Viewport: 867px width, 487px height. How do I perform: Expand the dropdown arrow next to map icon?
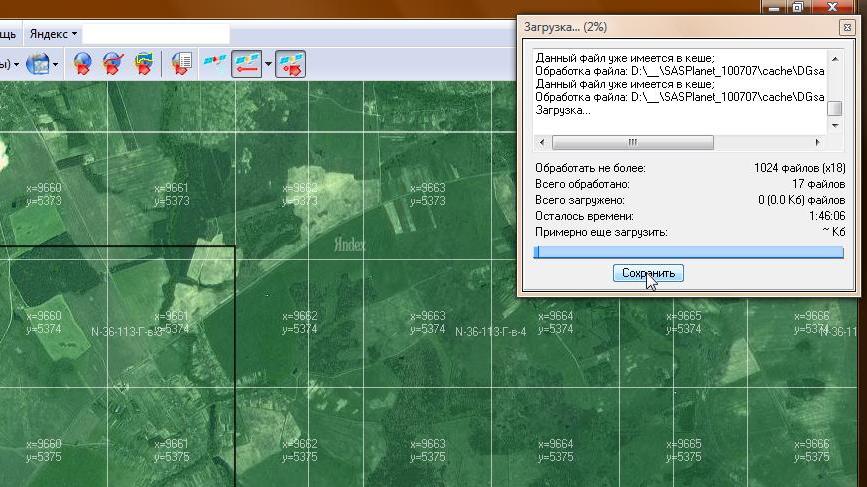(x=56, y=65)
